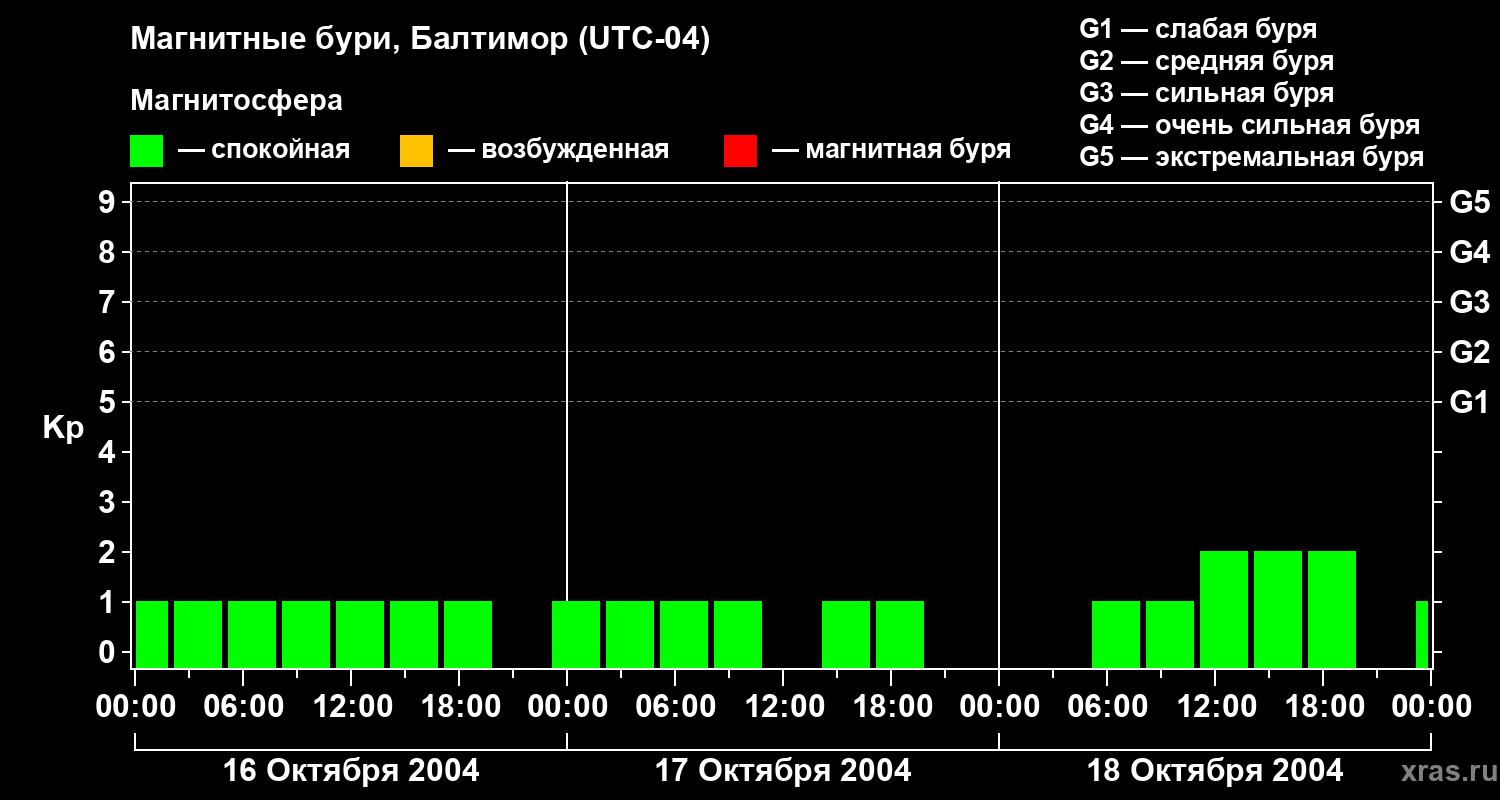Click the '12:00' tick label under 17 Октября
Image resolution: width=1500 pixels, height=800 pixels.
[783, 707]
